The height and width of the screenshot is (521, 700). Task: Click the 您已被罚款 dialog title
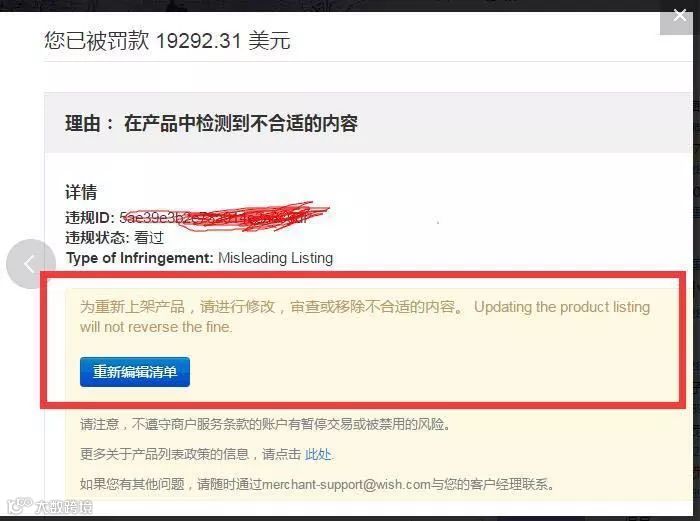(x=167, y=41)
